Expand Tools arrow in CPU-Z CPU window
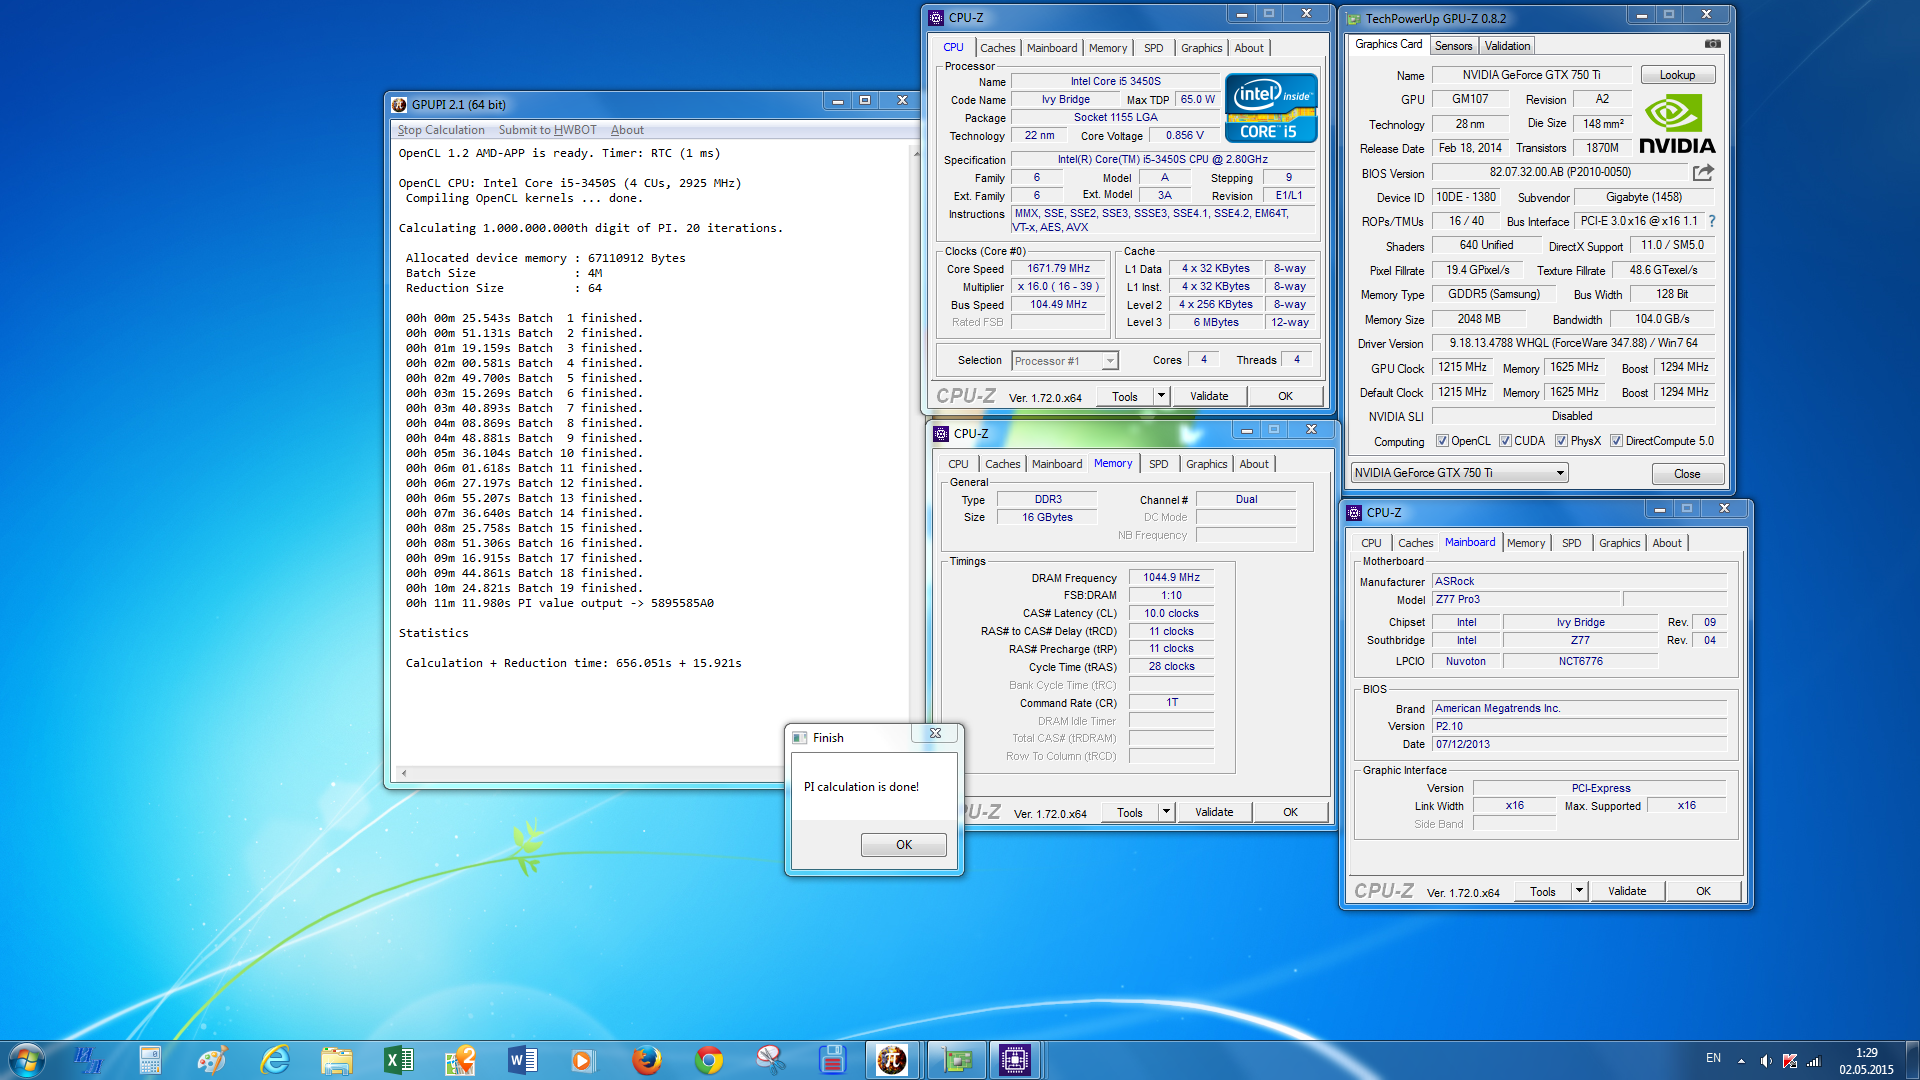The height and width of the screenshot is (1080, 1920). click(1161, 396)
